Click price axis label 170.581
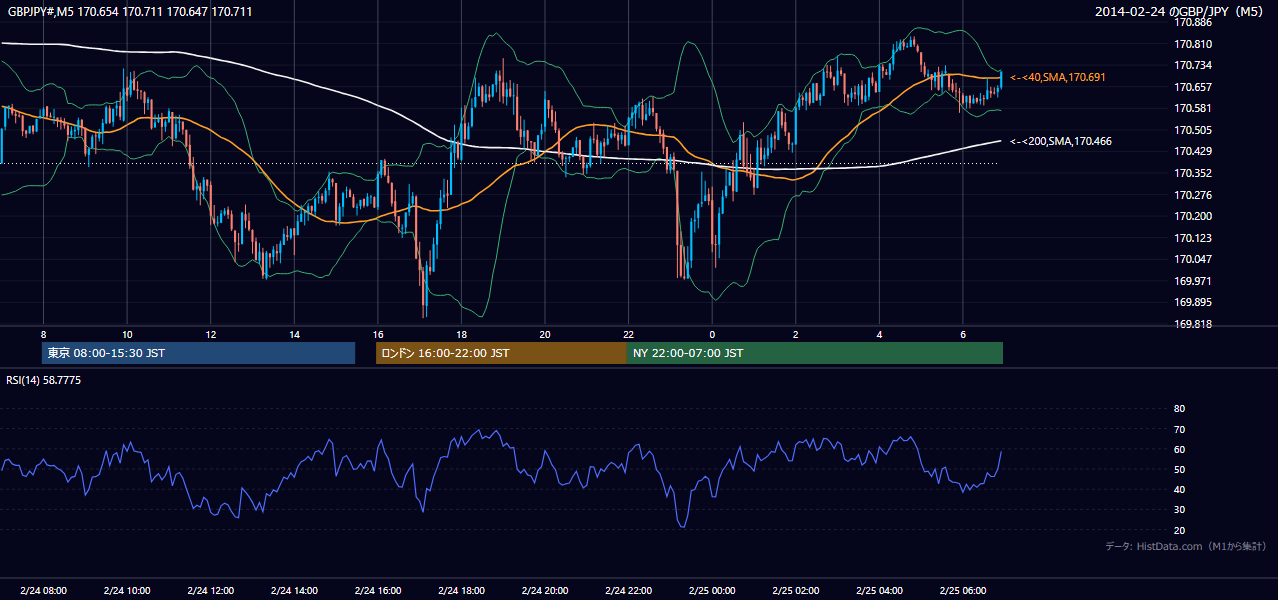1278x600 pixels. 1194,108
